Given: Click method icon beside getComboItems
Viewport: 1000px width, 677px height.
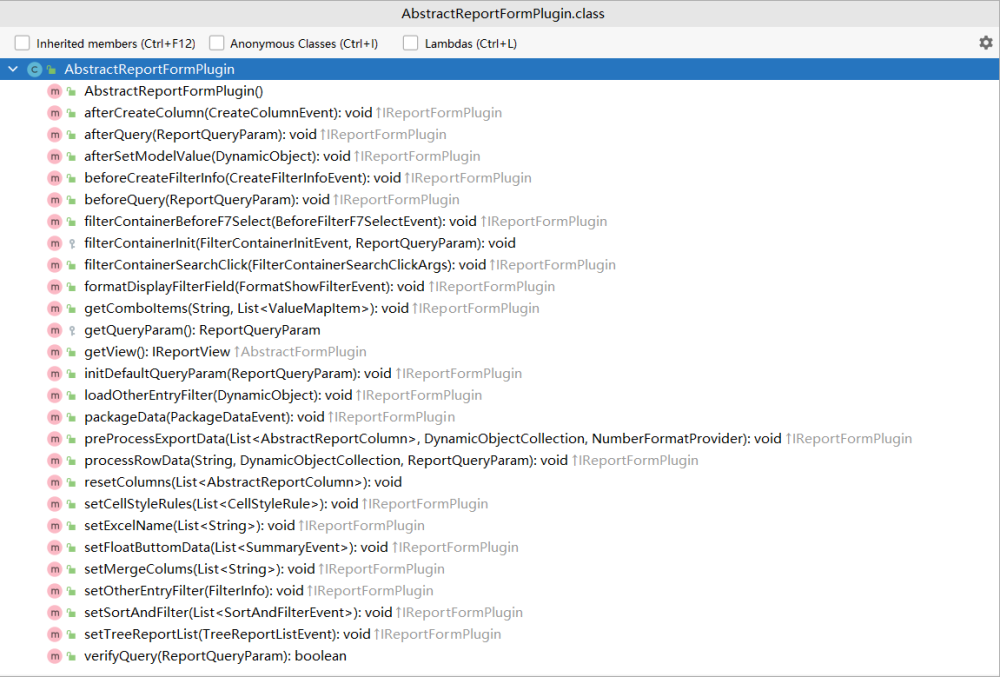Looking at the screenshot, I should click(x=55, y=309).
